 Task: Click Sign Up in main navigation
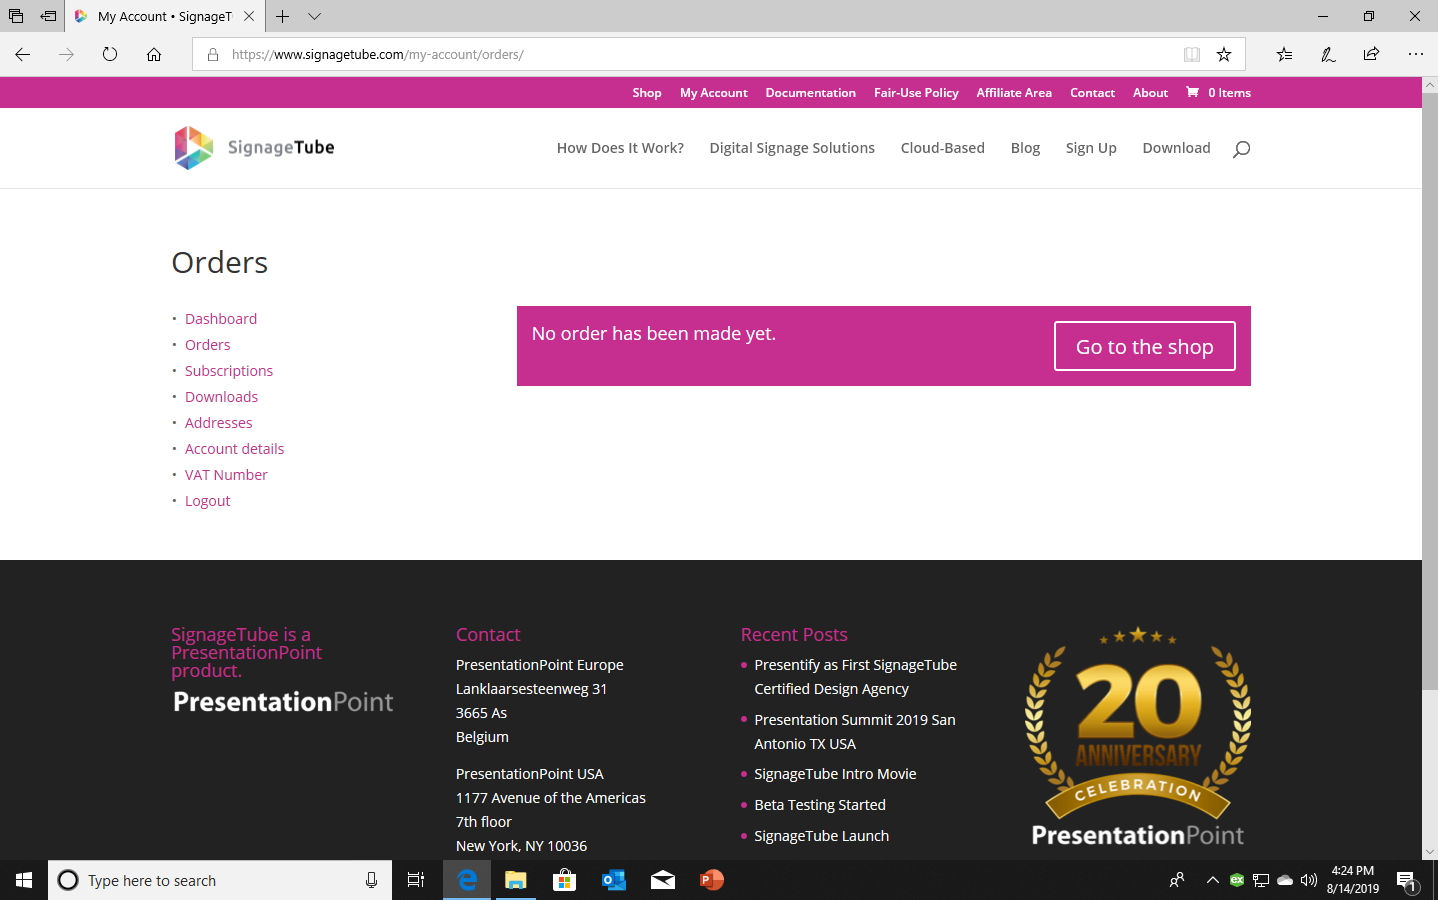click(1091, 148)
